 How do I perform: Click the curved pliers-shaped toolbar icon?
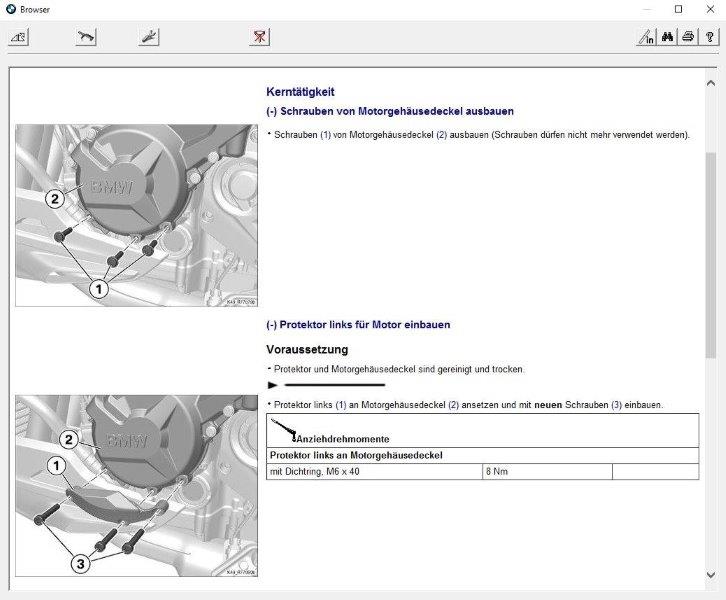86,37
